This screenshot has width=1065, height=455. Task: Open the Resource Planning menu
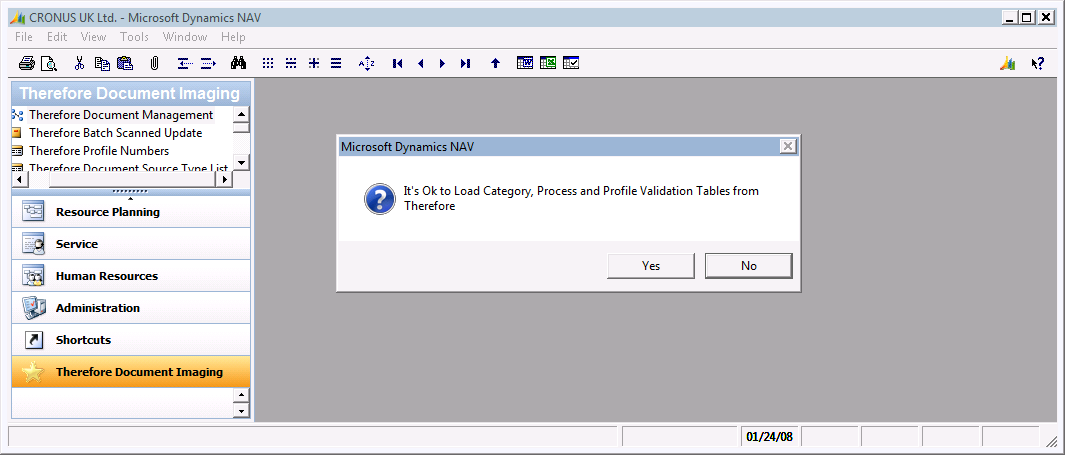pyautogui.click(x=131, y=212)
